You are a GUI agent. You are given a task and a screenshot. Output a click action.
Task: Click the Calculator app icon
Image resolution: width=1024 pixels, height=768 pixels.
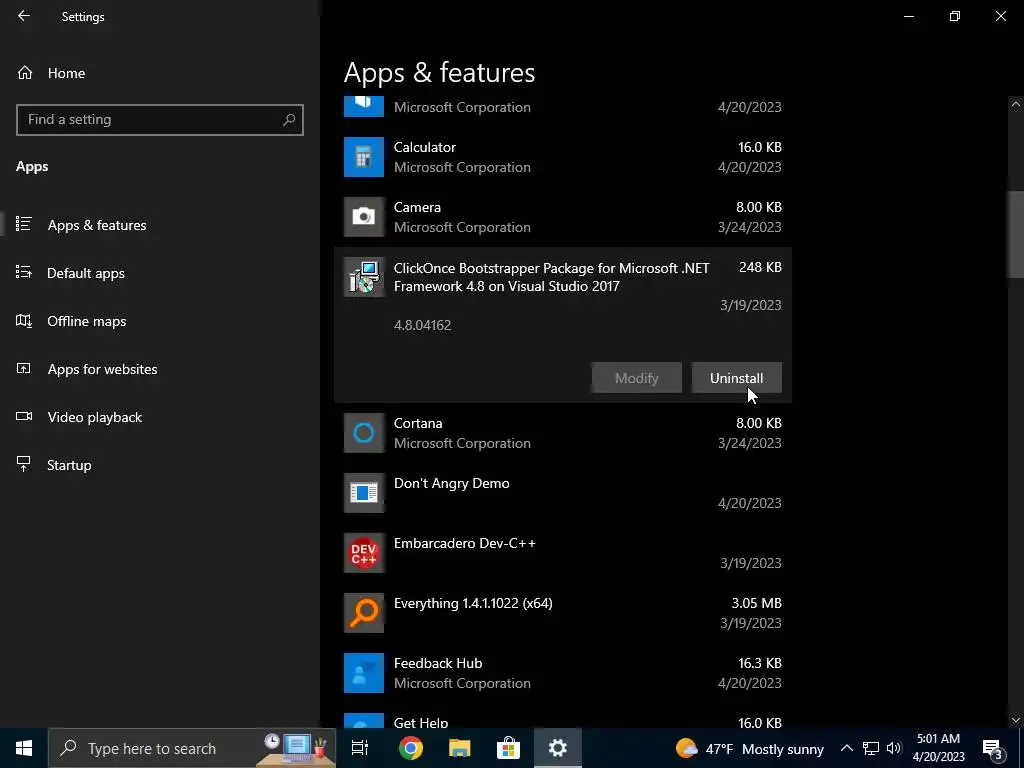364,157
